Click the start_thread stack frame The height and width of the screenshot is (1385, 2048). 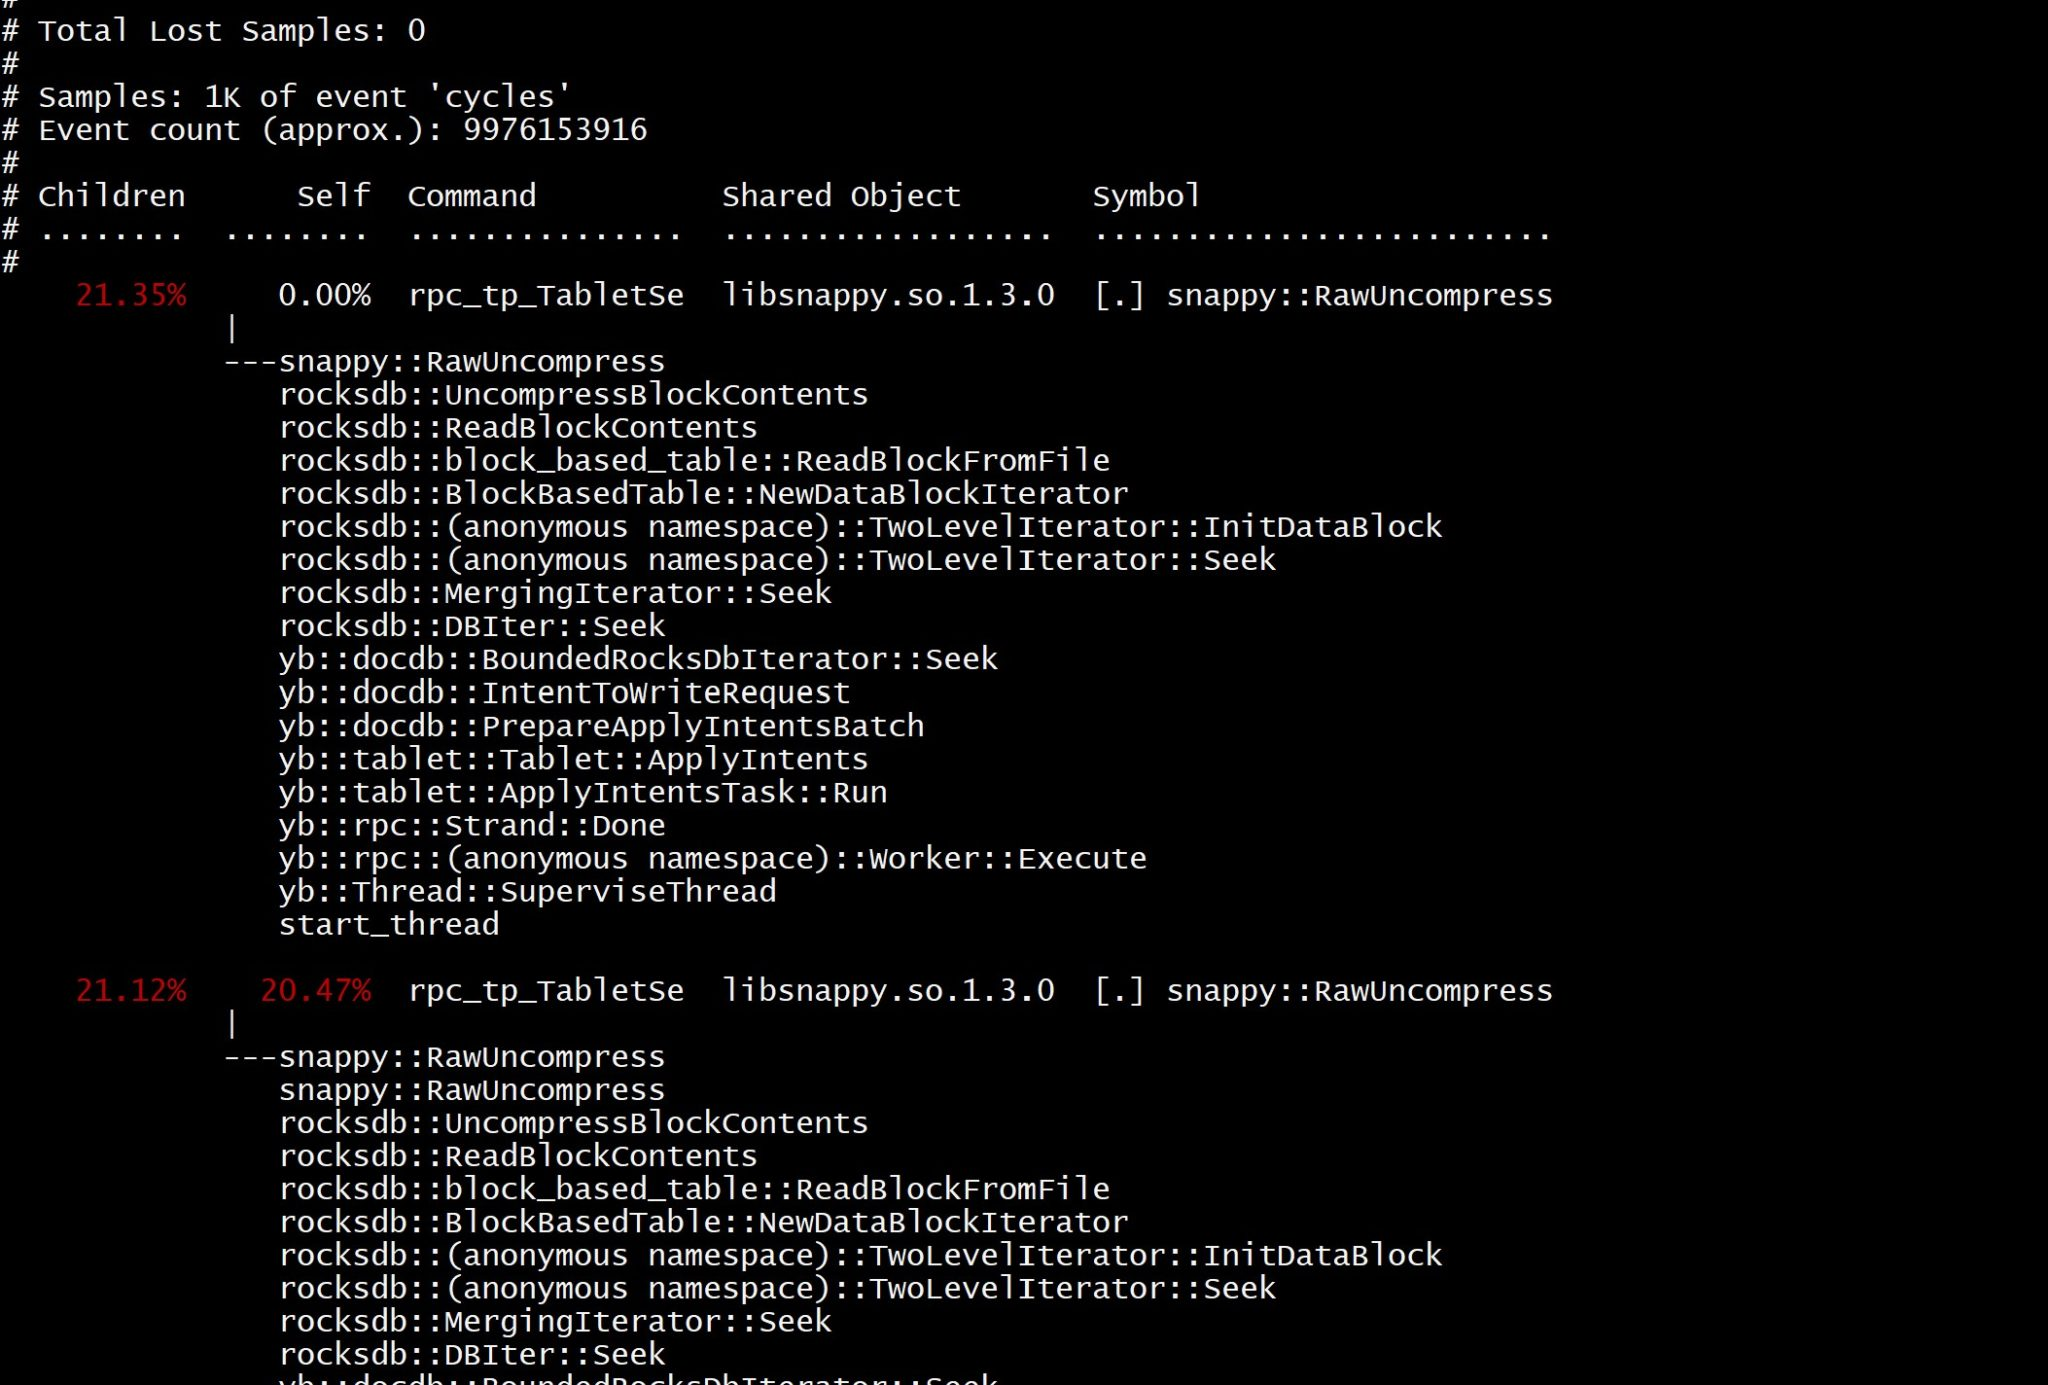click(389, 924)
